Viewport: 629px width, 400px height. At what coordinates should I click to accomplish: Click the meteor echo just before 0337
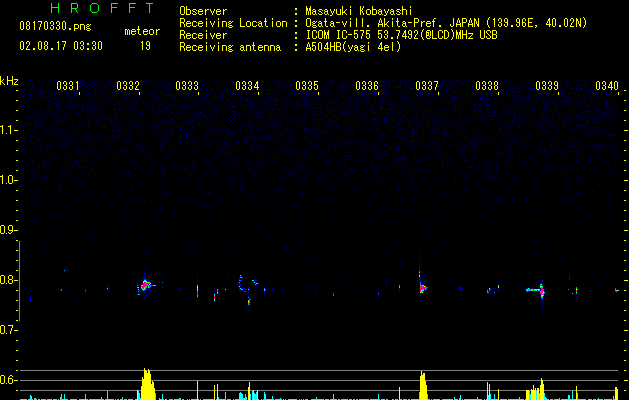(422, 287)
